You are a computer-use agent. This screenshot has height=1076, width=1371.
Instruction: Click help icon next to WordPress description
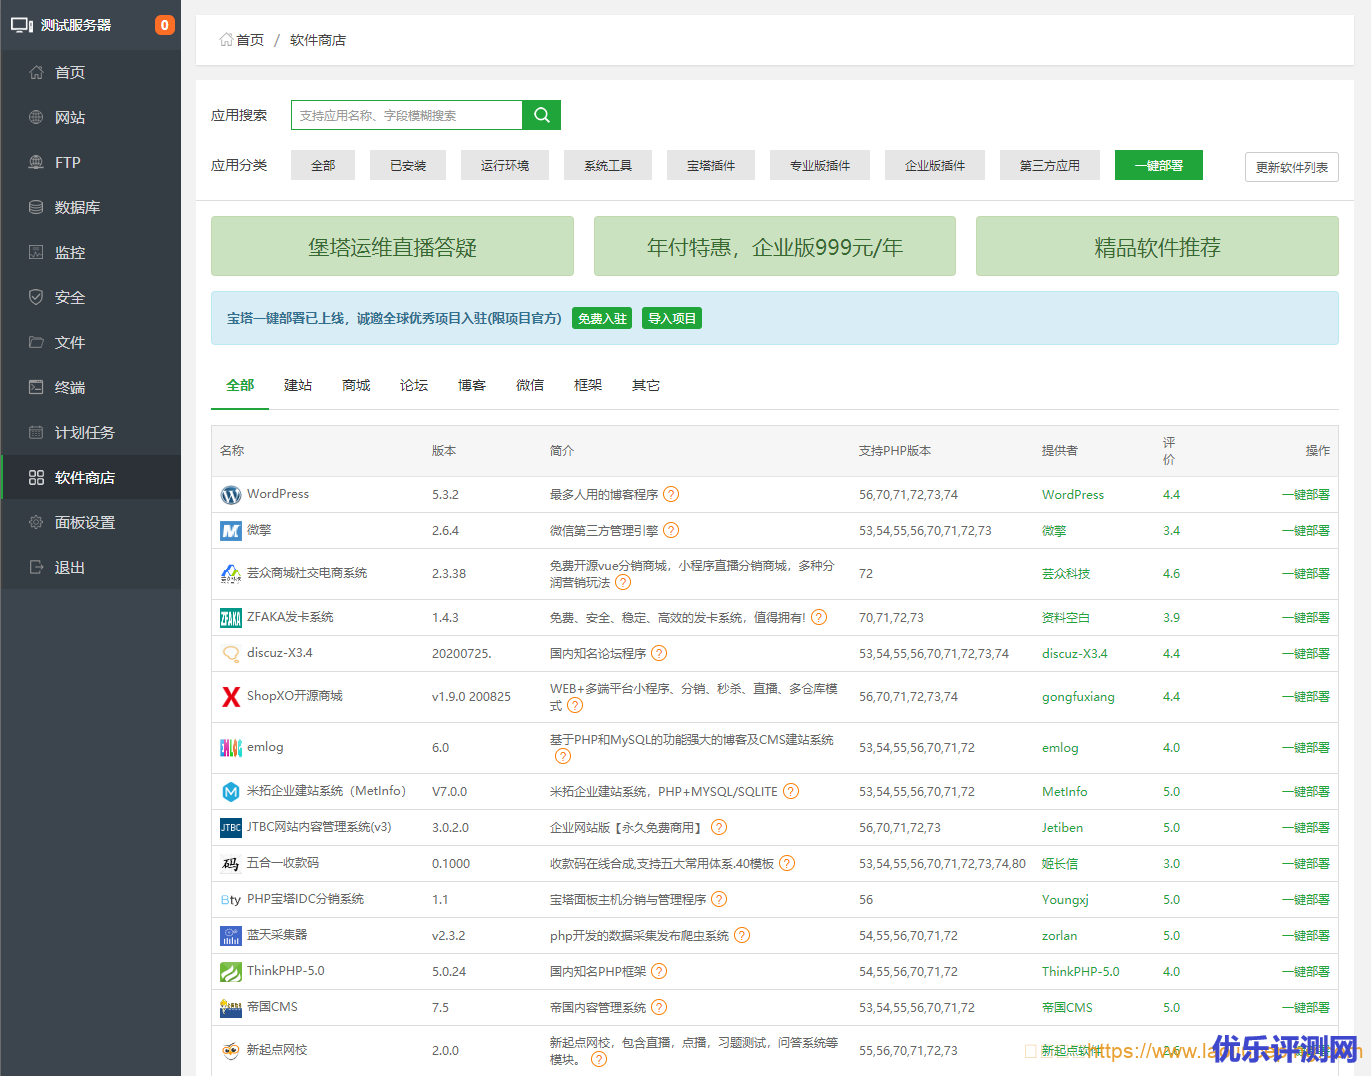(671, 494)
